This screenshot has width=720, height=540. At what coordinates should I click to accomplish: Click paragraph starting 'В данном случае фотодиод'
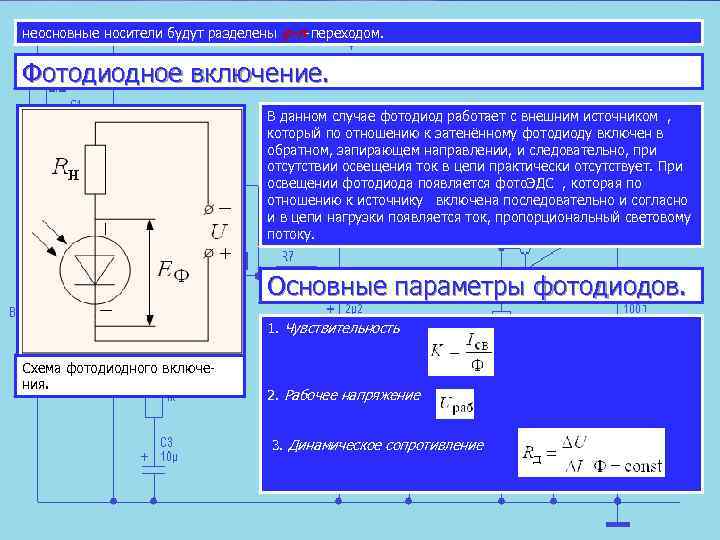(x=480, y=175)
